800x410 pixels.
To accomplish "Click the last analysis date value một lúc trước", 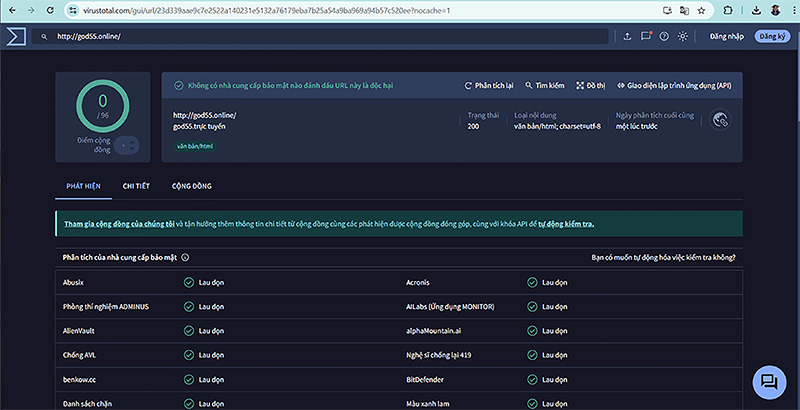I will [636, 126].
